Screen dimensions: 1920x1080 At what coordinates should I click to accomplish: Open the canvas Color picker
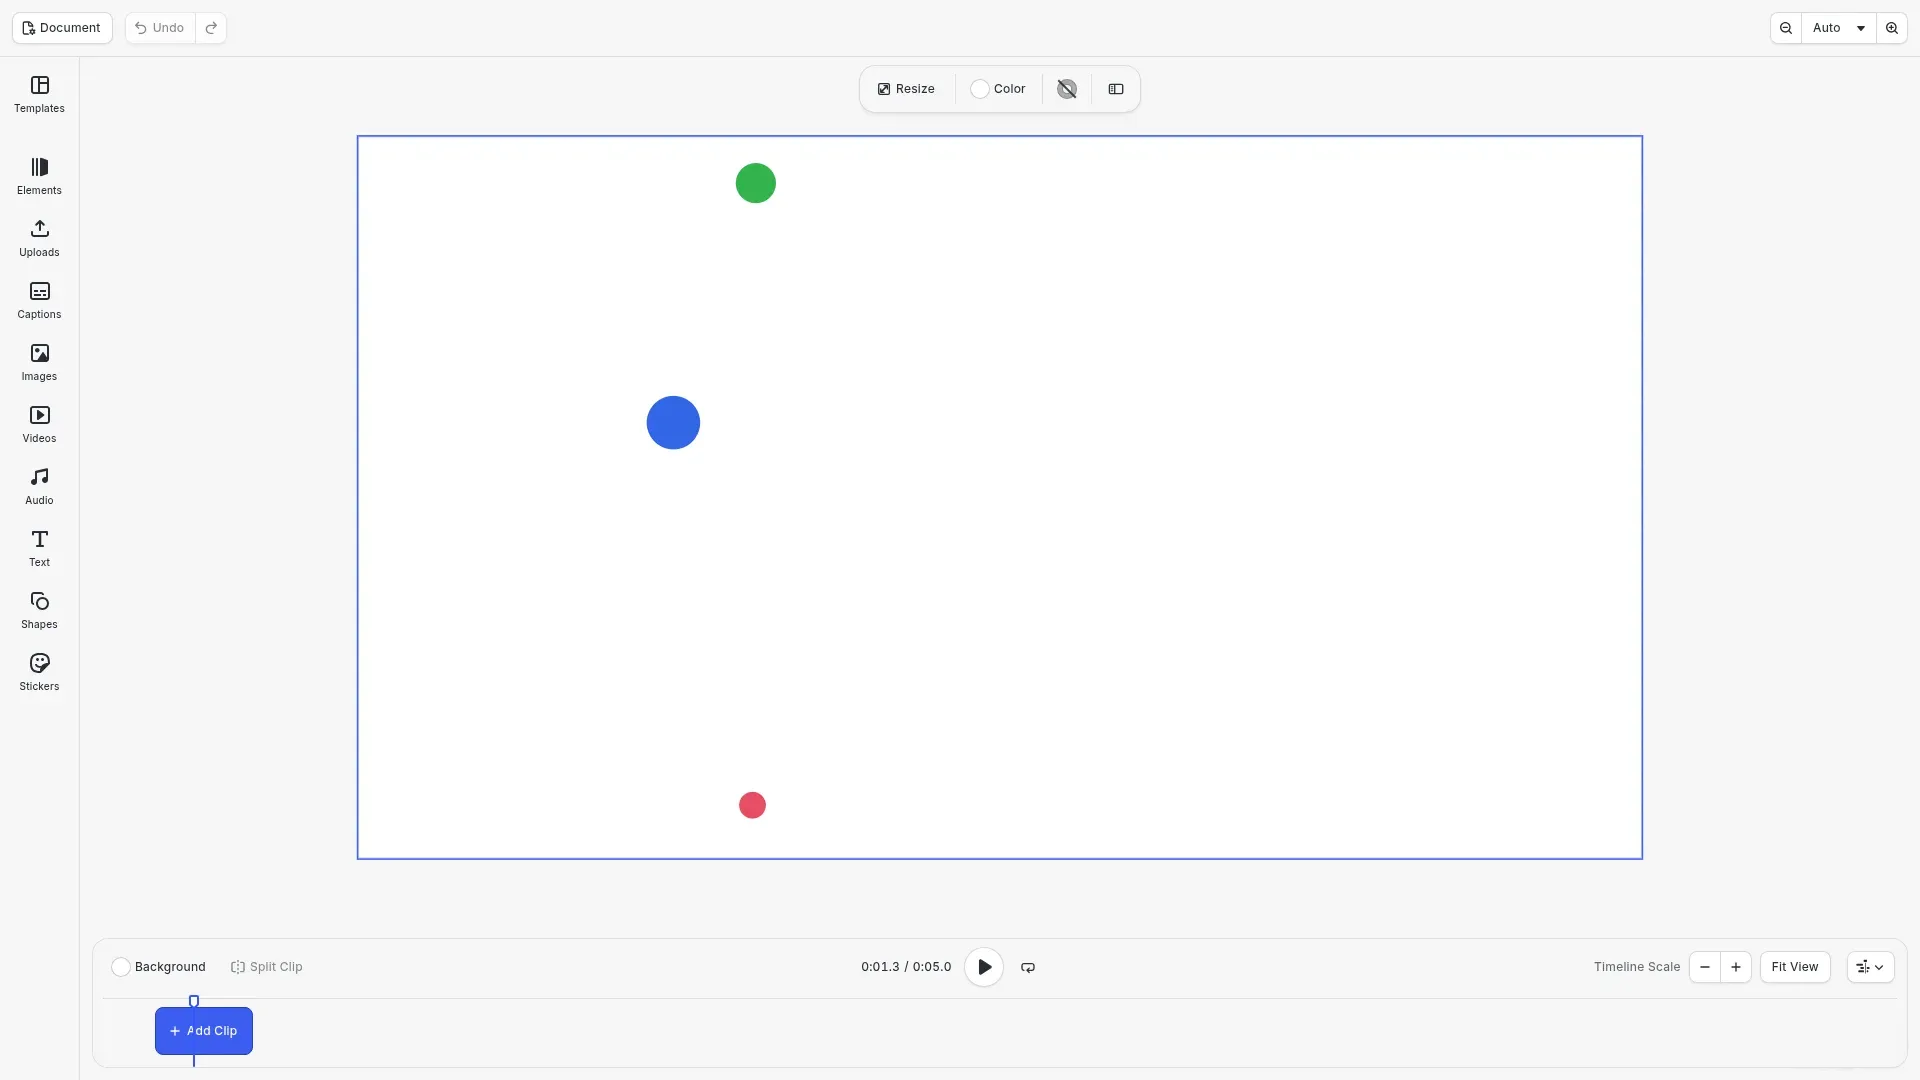pyautogui.click(x=998, y=89)
